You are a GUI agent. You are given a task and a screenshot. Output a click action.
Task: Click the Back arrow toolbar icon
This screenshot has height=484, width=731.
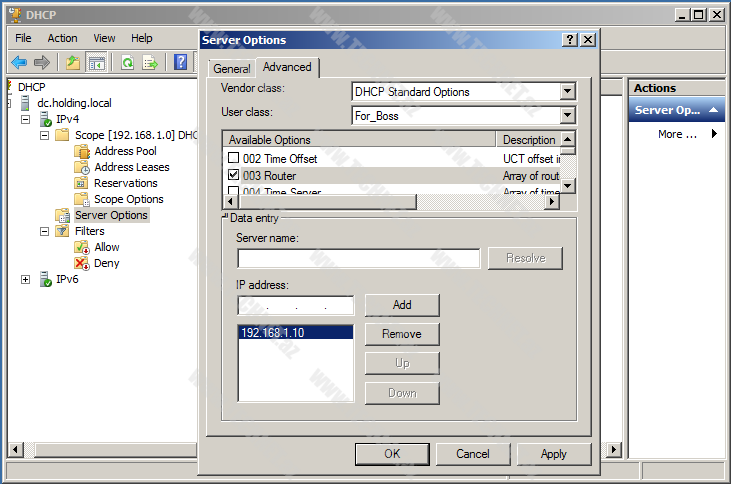point(18,62)
